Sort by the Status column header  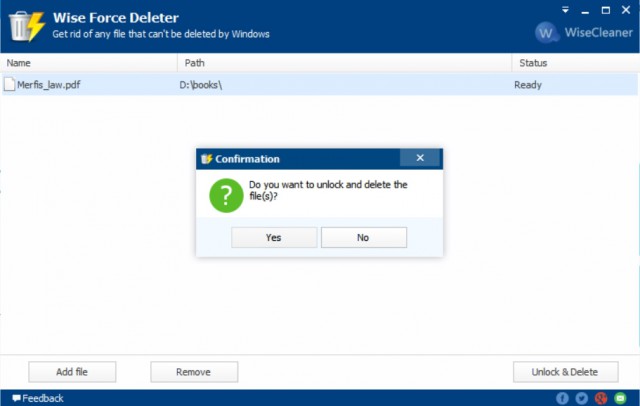[576, 63]
